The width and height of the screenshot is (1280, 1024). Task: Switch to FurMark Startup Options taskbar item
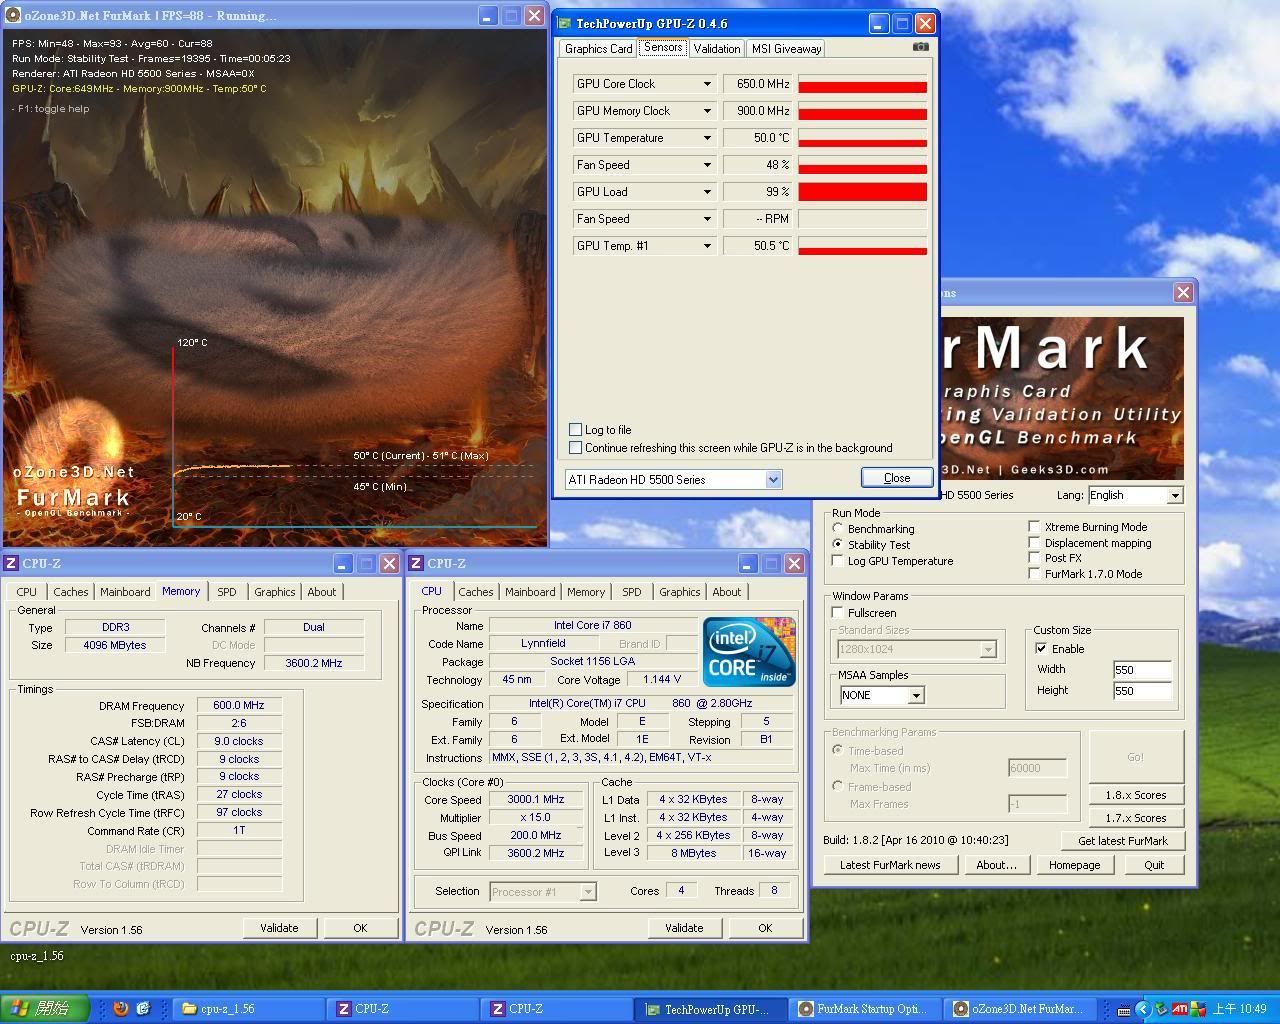865,1008
